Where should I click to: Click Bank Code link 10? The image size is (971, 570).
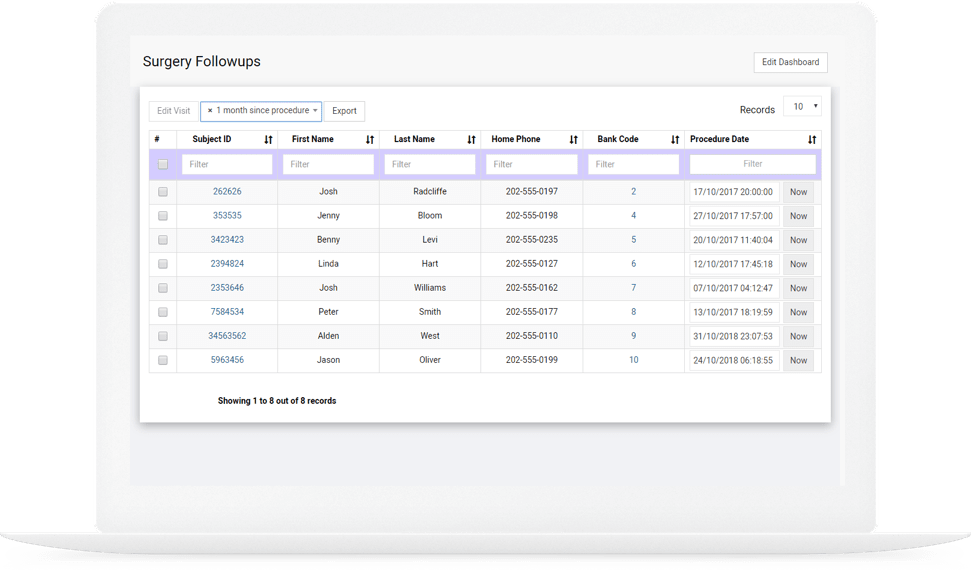coord(634,360)
